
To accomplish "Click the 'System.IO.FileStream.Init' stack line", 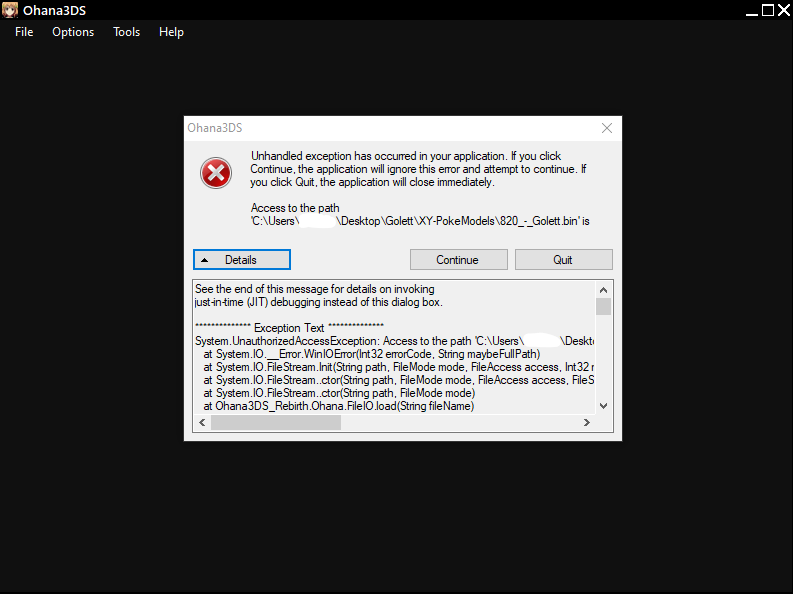I will pos(399,367).
